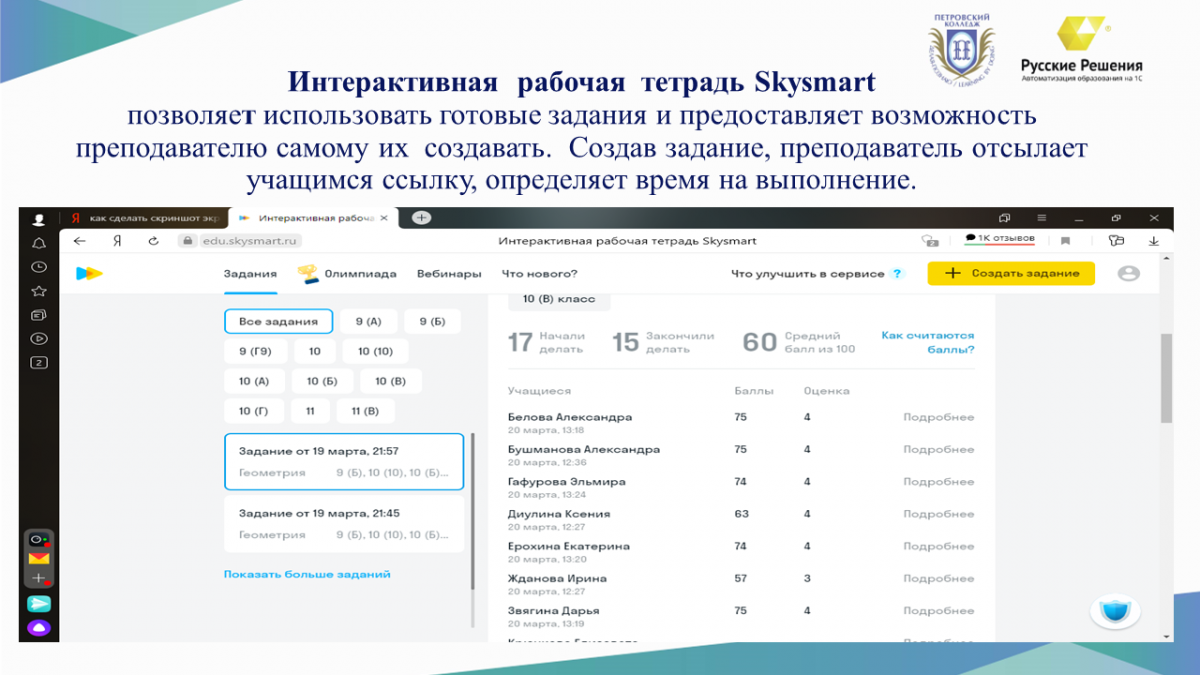Open collections icon in browser sidebar

[39, 315]
